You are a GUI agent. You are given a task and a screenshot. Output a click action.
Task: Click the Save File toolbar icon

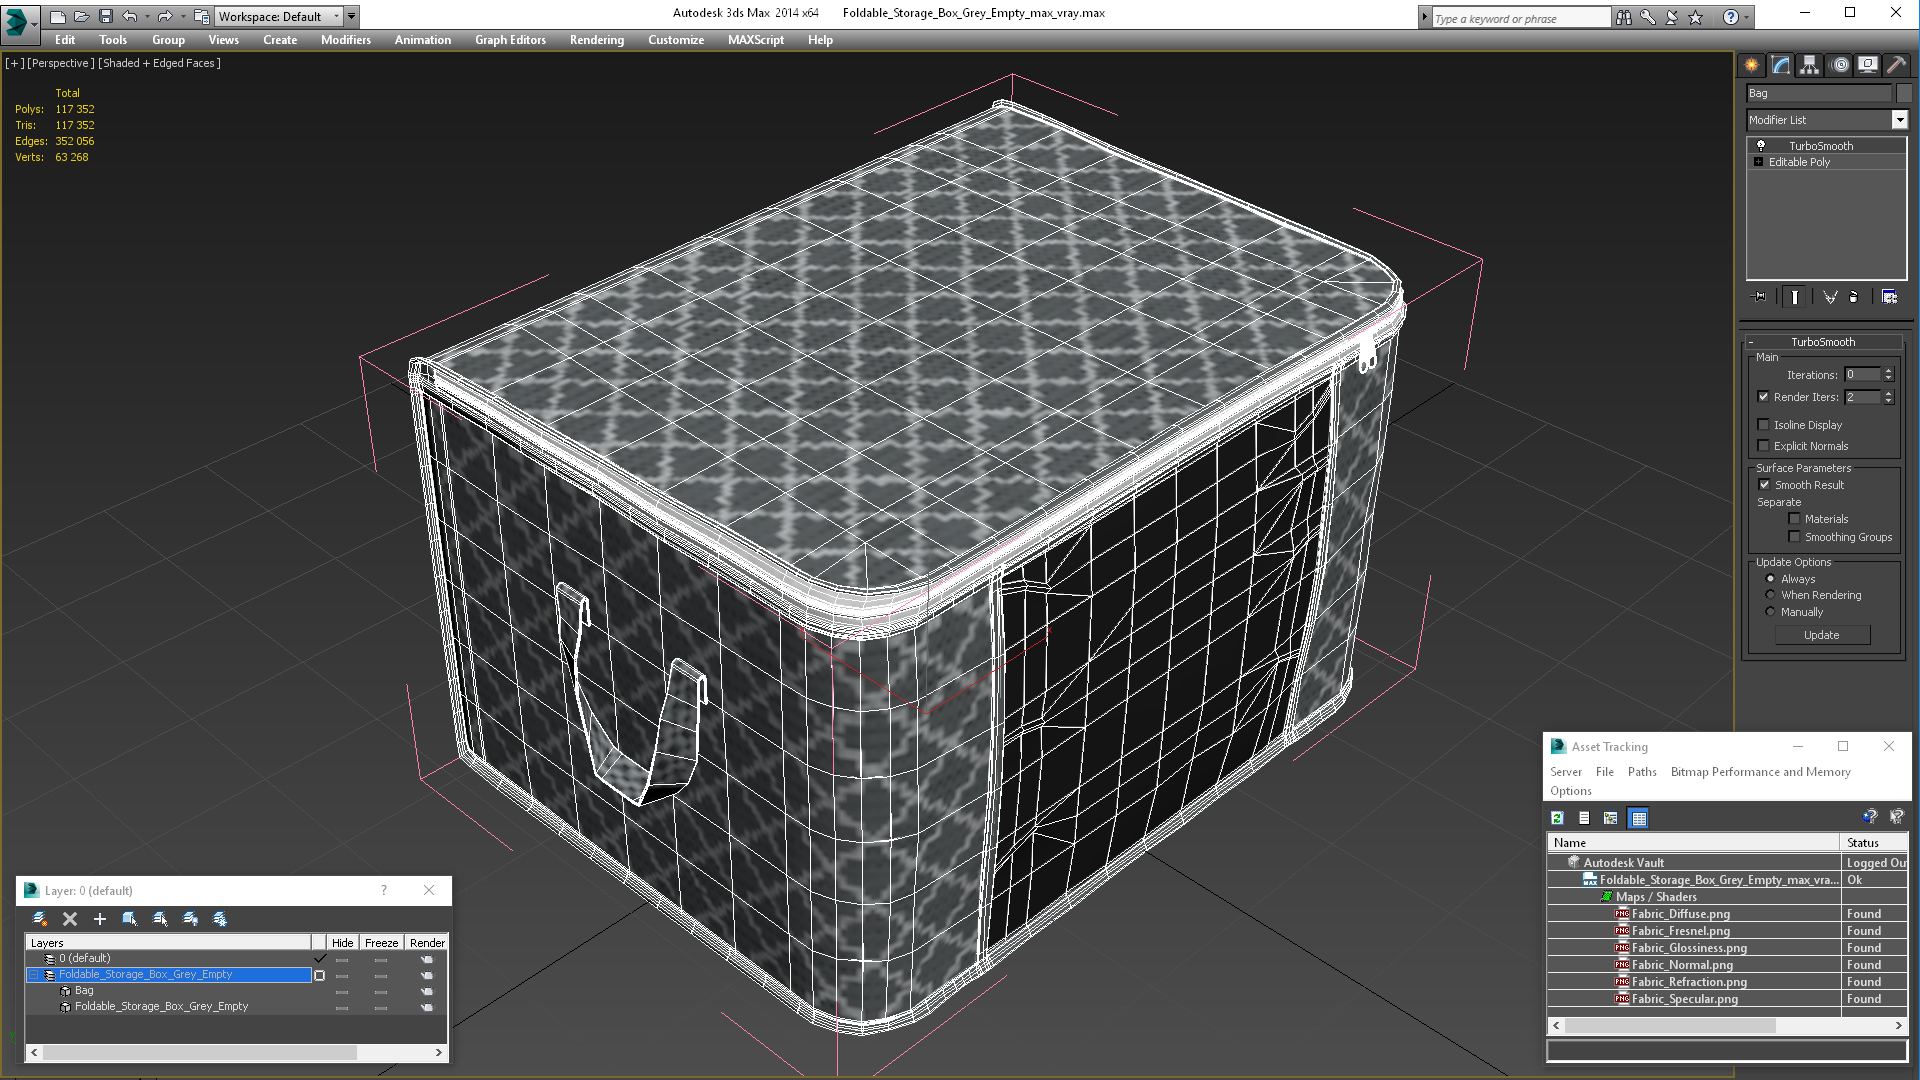106,16
